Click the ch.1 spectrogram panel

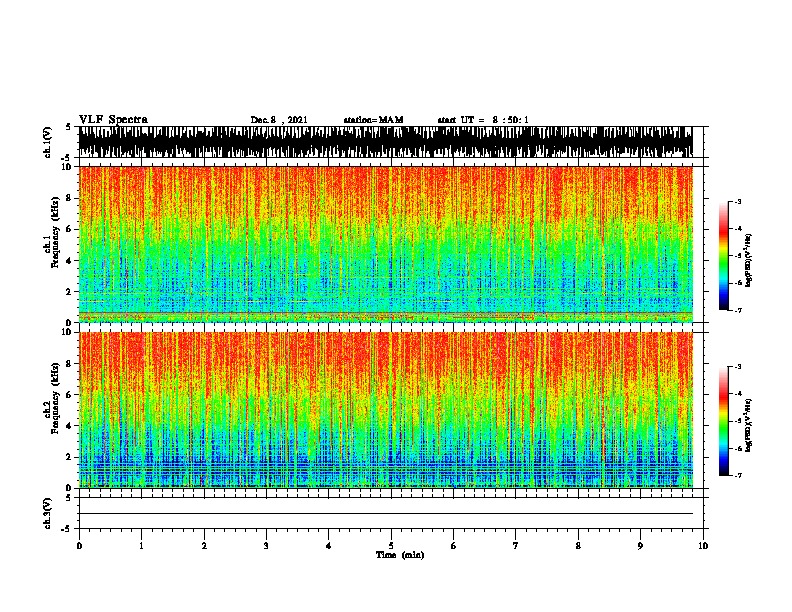386,244
